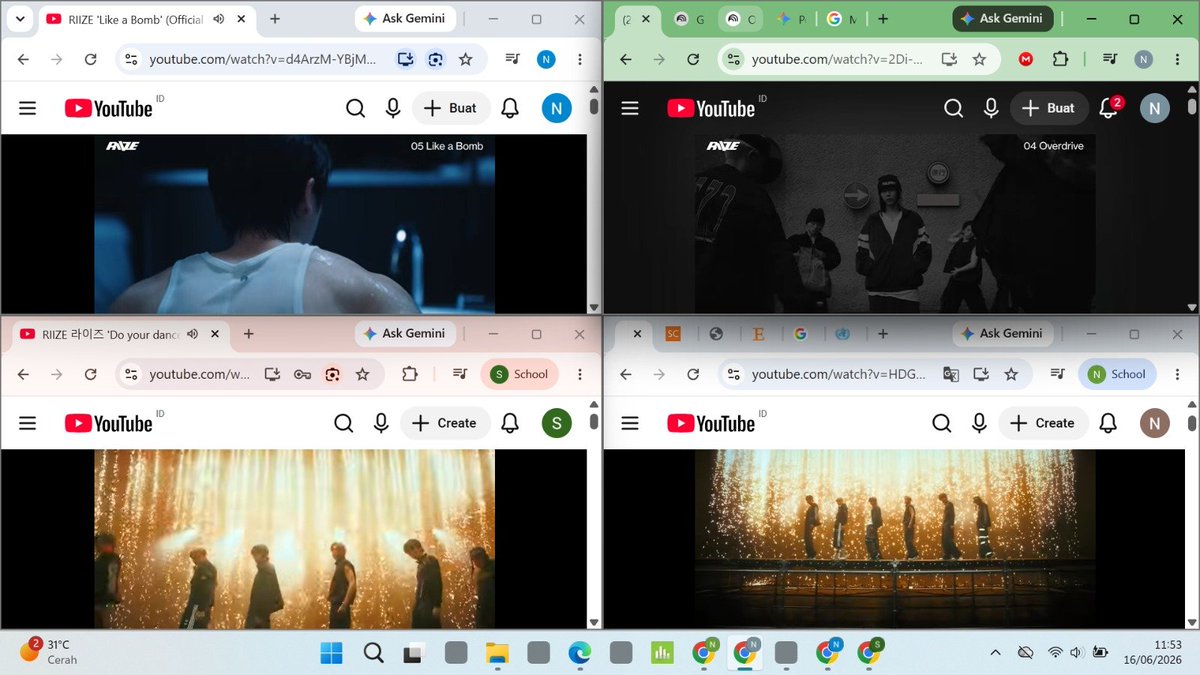Click red Lens icon in Do your dance window
Viewport: 1200px width, 675px height.
(332, 374)
